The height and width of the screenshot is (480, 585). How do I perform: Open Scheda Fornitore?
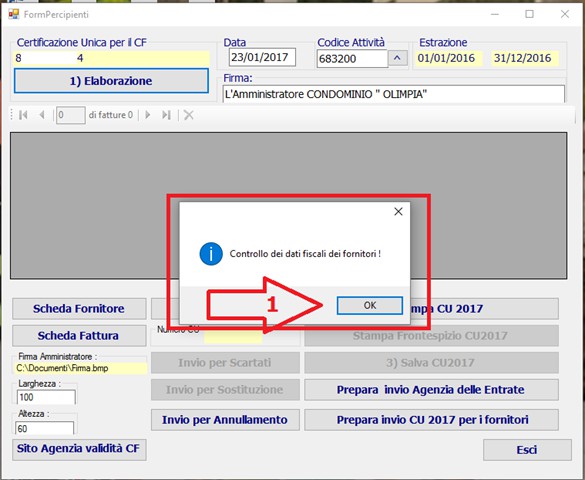(x=79, y=308)
